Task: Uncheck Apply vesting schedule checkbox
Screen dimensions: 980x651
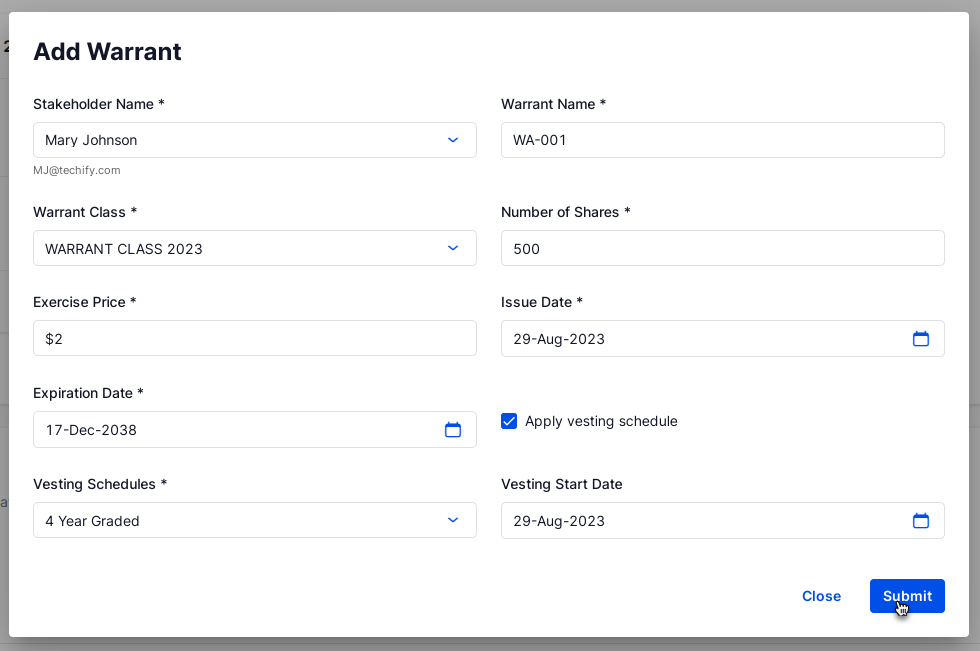Action: click(509, 421)
